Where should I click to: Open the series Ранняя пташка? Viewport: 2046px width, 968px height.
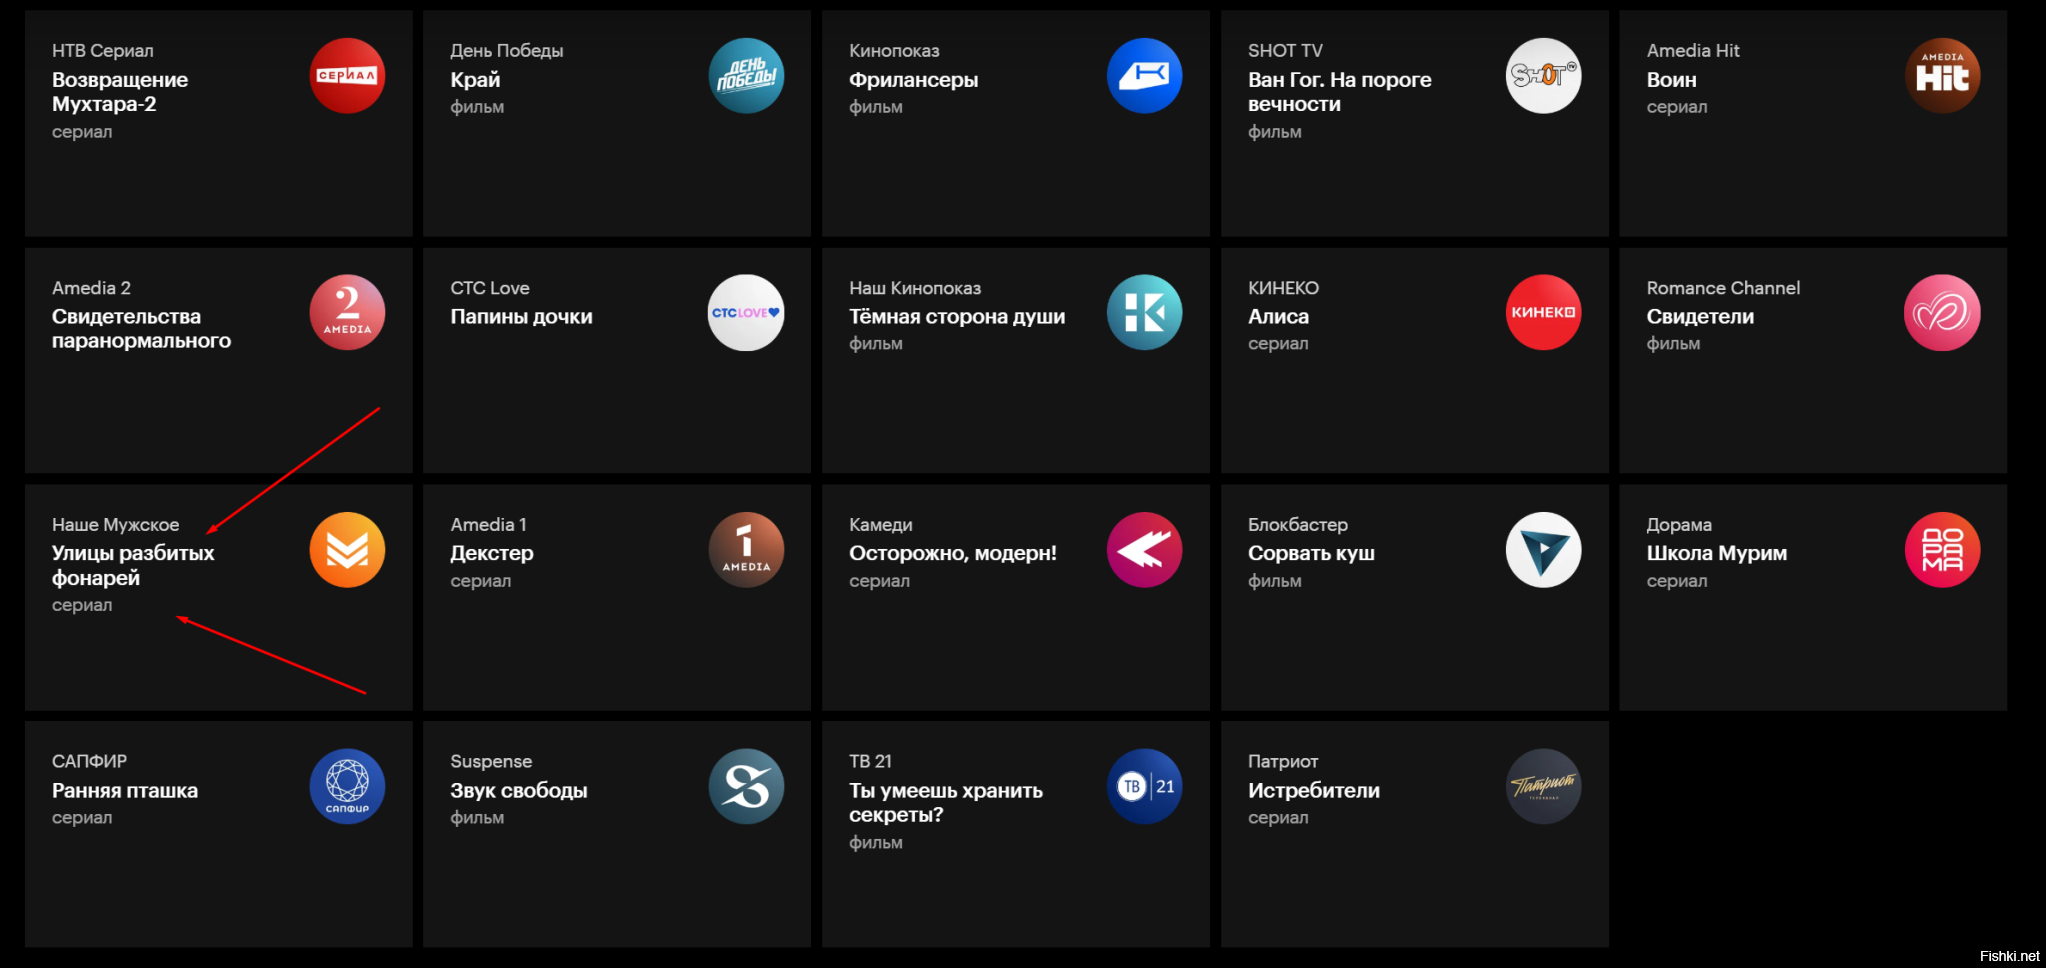click(125, 791)
